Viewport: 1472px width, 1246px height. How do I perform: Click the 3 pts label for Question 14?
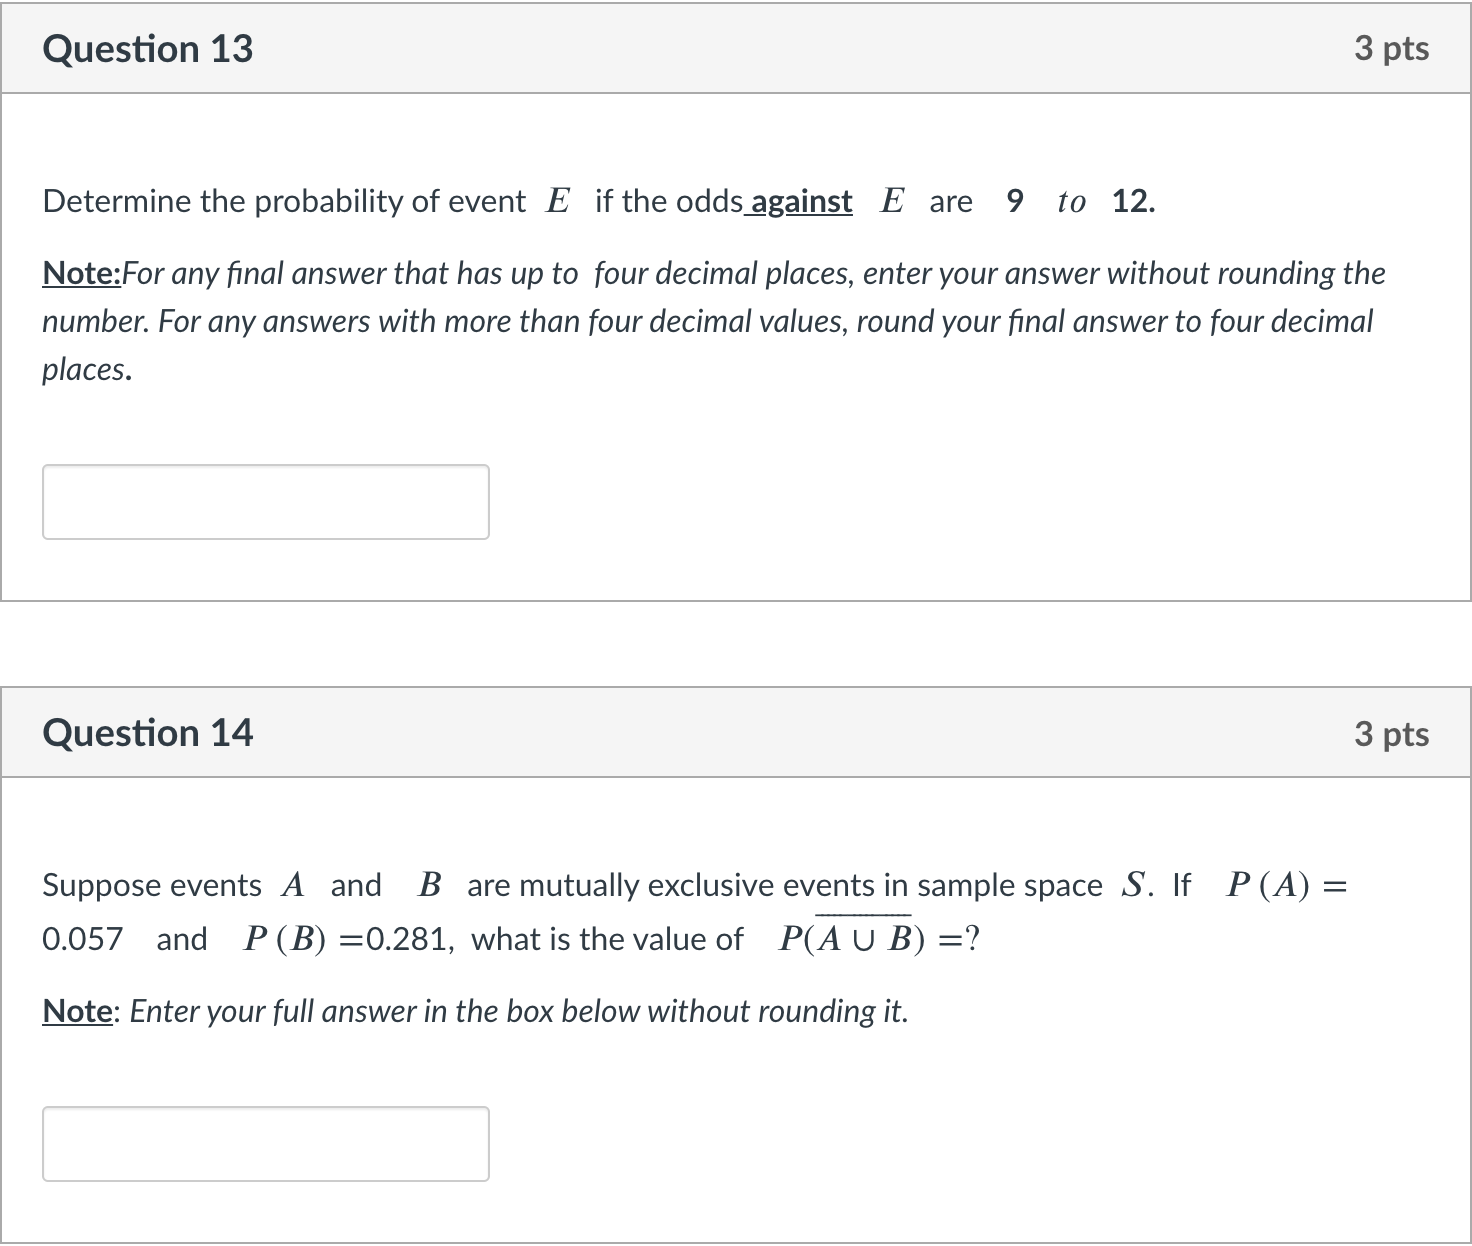[x=1393, y=732]
